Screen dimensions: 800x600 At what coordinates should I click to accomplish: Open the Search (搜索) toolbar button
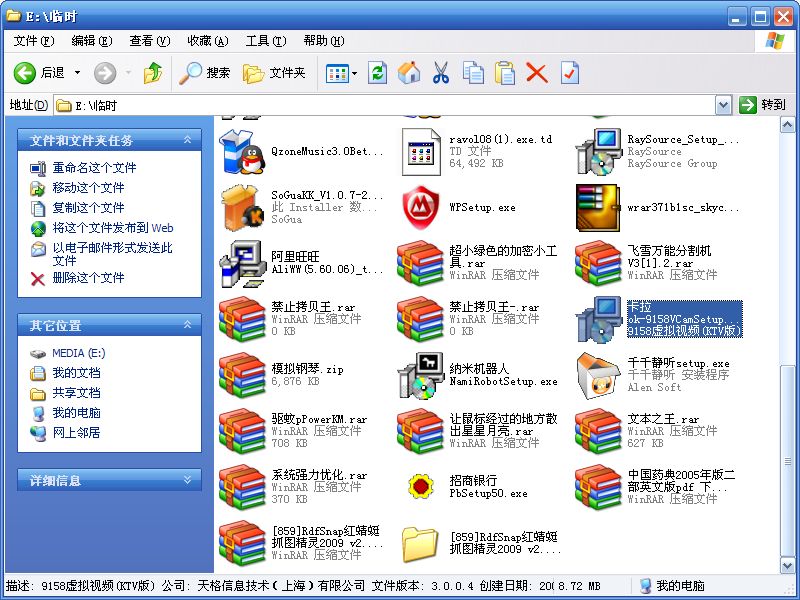coord(205,73)
